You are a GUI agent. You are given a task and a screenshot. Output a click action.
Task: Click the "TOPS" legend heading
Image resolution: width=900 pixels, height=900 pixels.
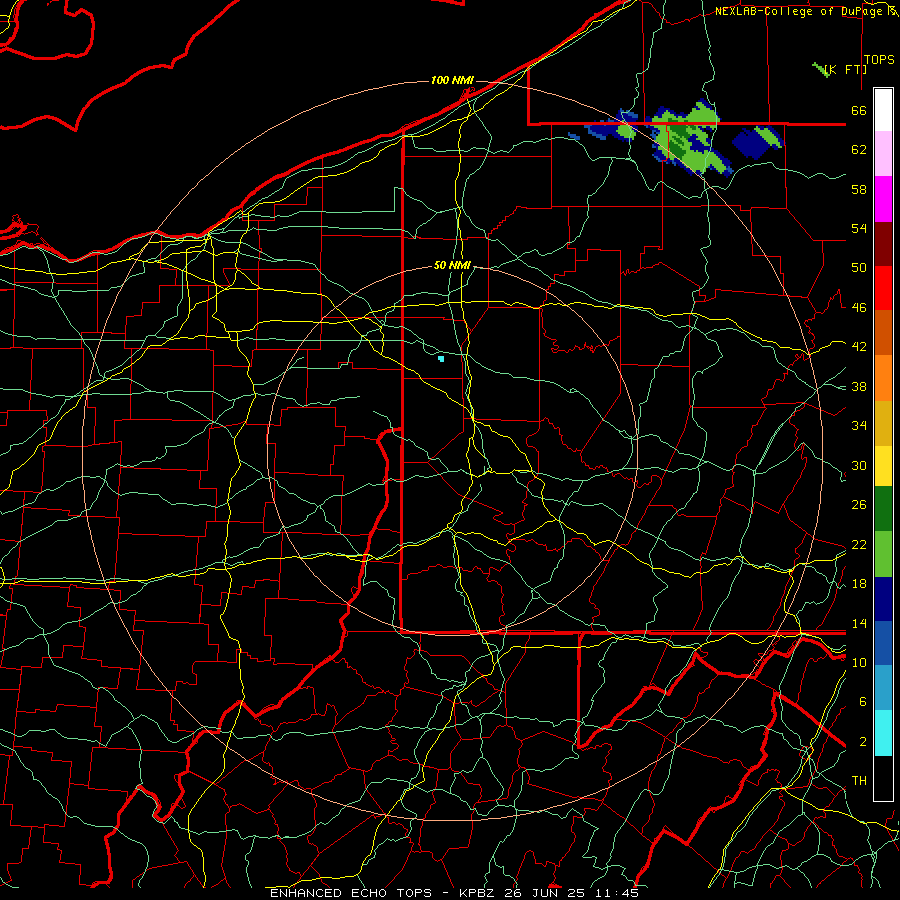(x=879, y=60)
